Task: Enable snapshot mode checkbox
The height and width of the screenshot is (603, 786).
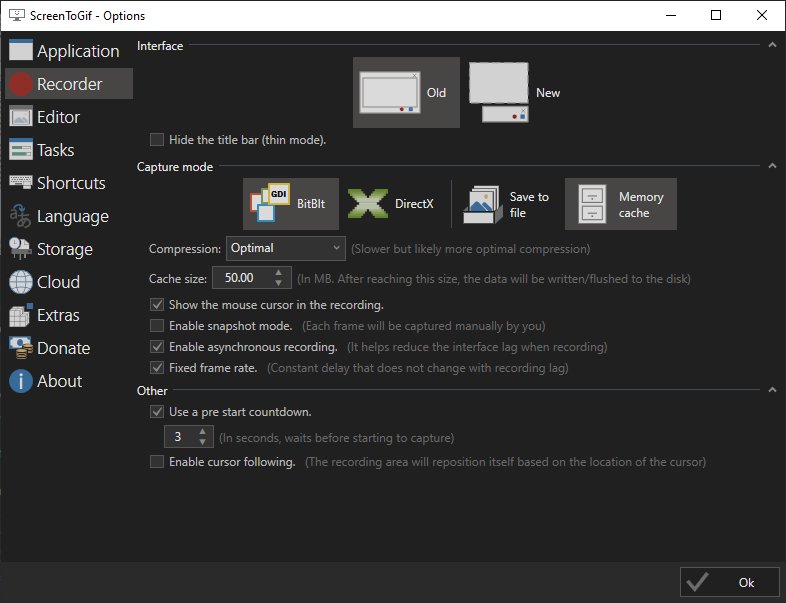Action: [157, 325]
